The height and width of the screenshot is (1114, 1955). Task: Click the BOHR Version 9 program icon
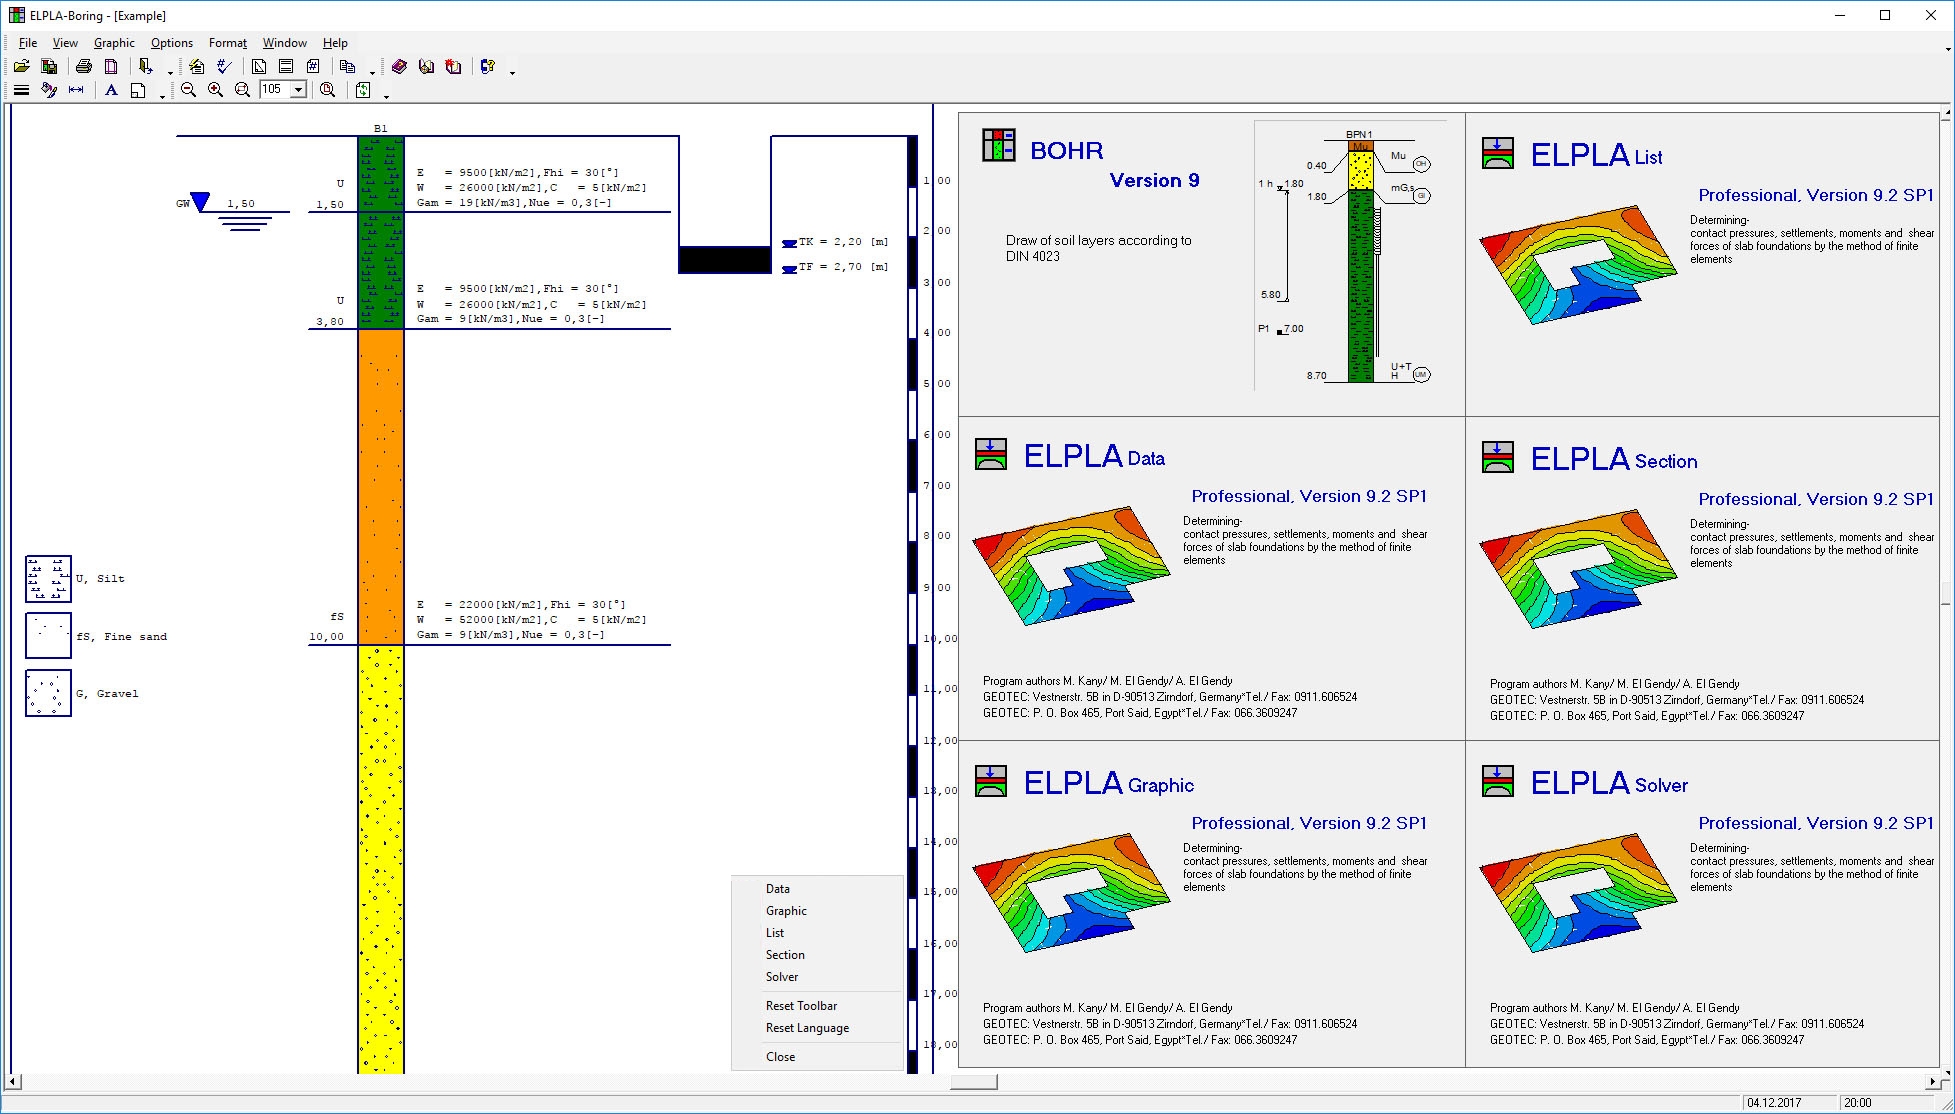(x=998, y=145)
